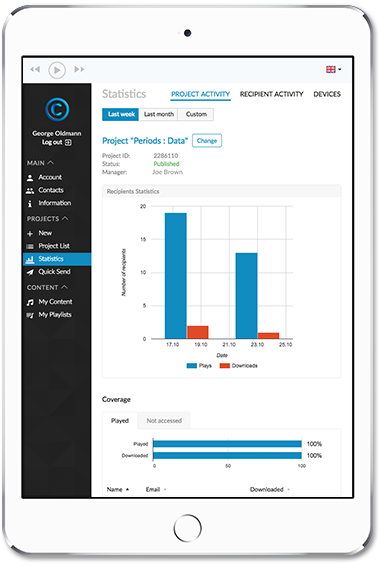The image size is (380, 566).
Task: Click the play button in player bar
Action: click(57, 70)
